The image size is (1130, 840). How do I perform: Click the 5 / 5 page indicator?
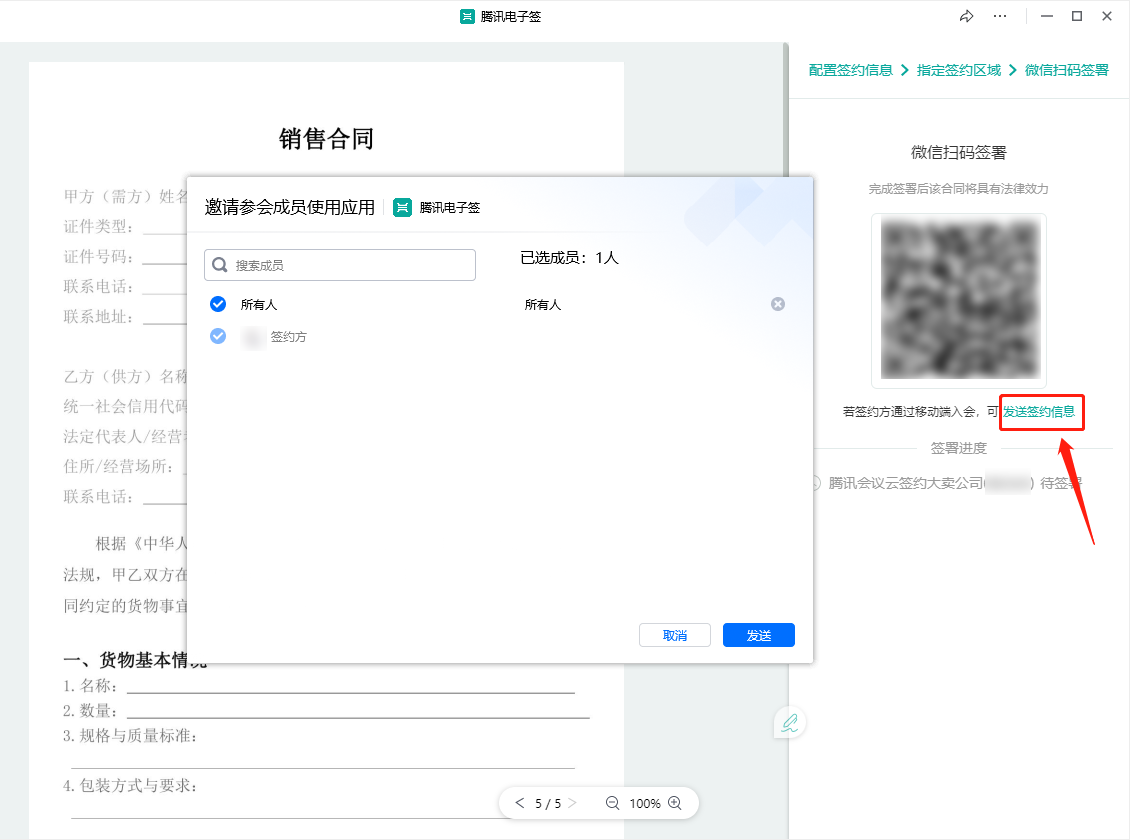[x=548, y=803]
